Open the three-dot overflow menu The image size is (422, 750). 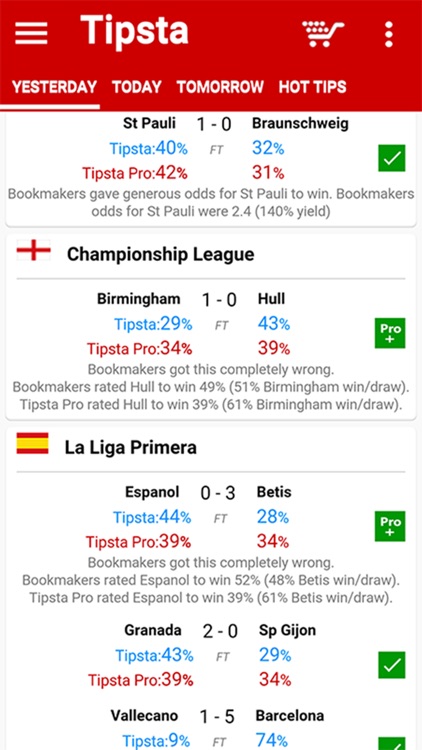389,34
